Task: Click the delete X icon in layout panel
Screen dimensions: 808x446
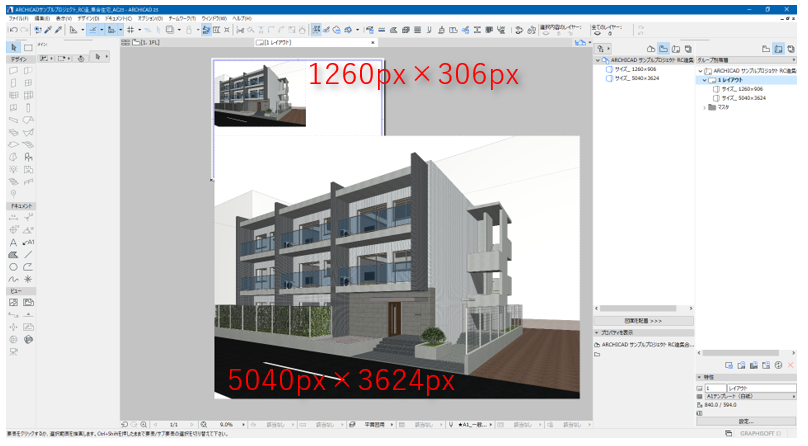Action: pos(791,365)
